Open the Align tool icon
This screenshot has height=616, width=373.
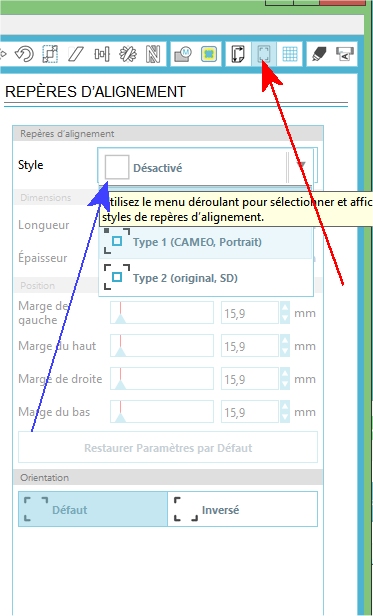click(102, 53)
